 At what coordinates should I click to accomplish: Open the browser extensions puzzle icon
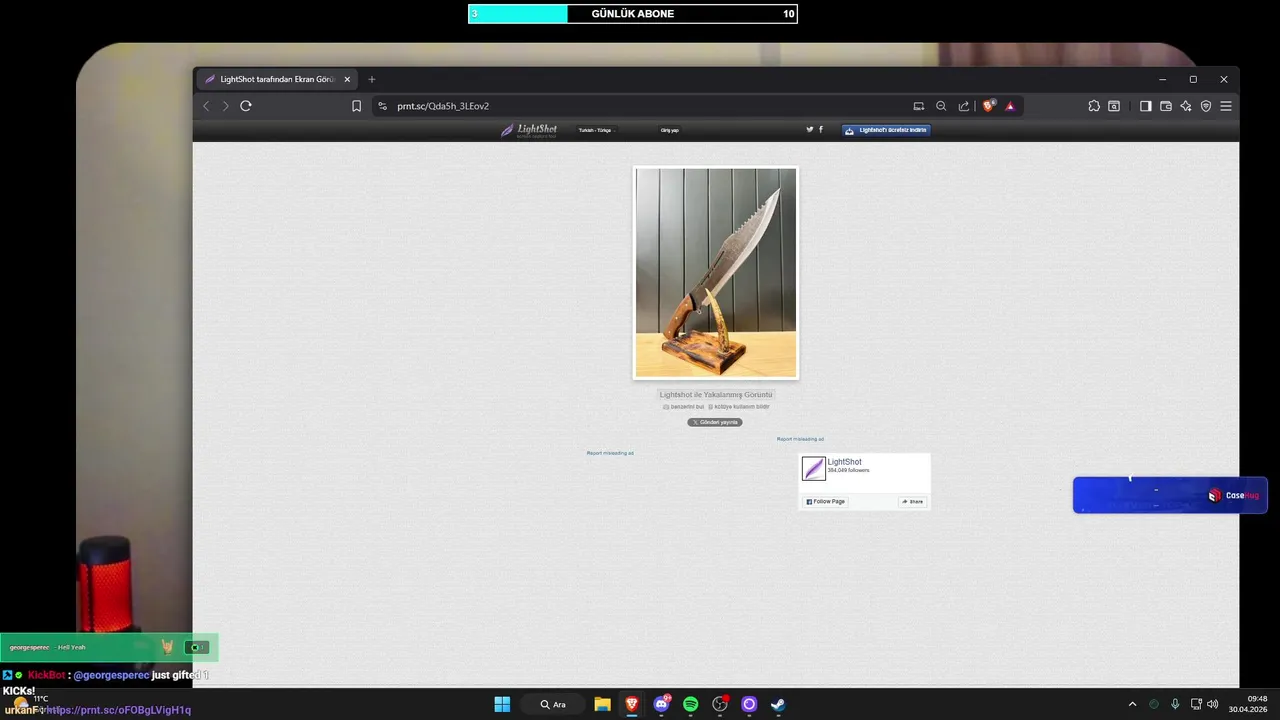pos(1094,106)
